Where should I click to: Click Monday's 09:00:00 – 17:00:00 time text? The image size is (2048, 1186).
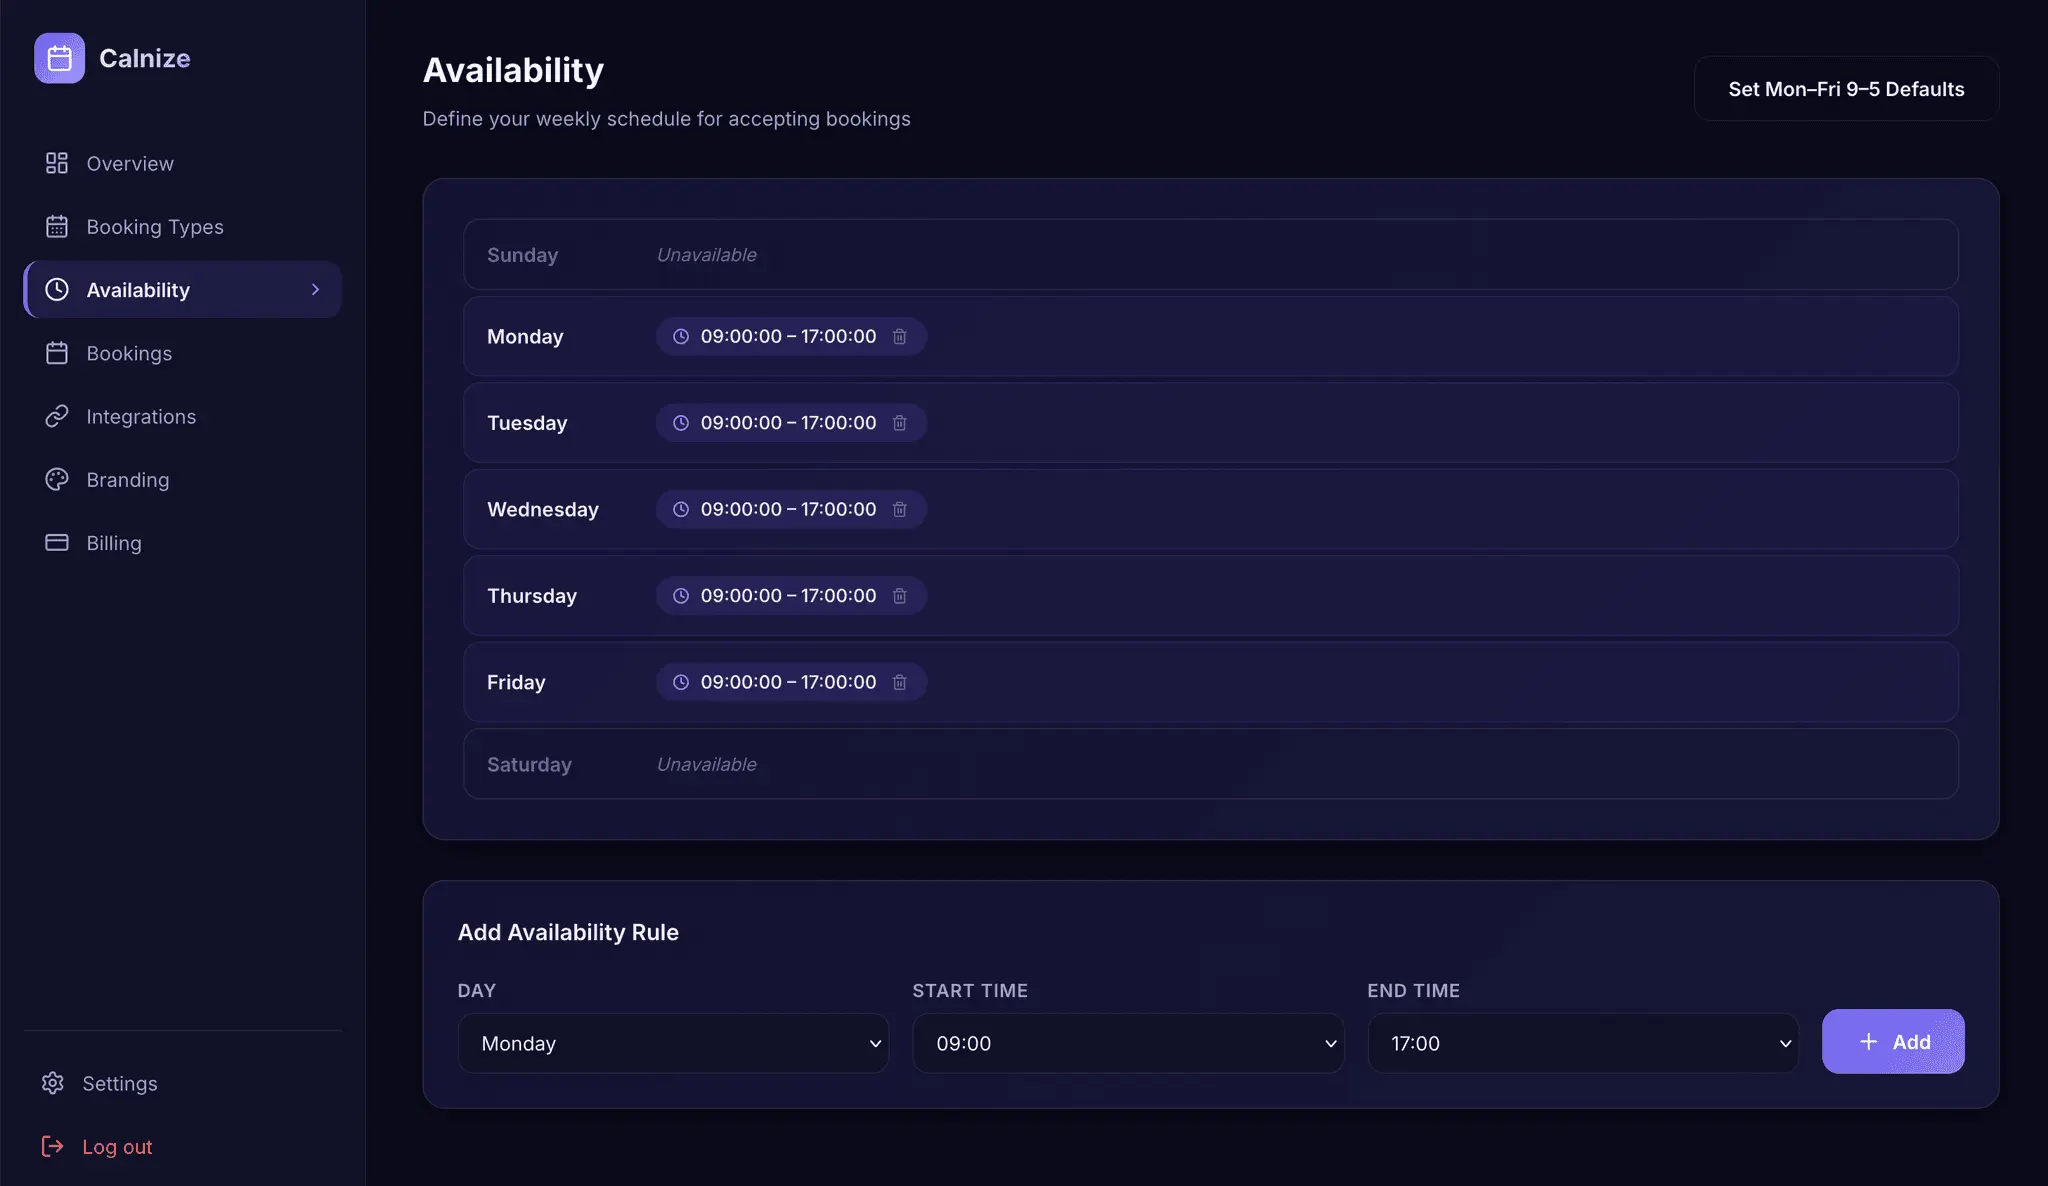[x=788, y=336]
